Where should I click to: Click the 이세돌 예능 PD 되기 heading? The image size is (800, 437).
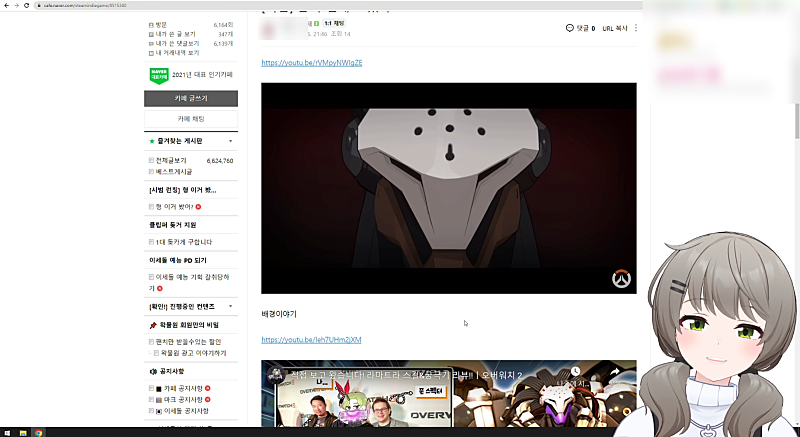pos(178,260)
